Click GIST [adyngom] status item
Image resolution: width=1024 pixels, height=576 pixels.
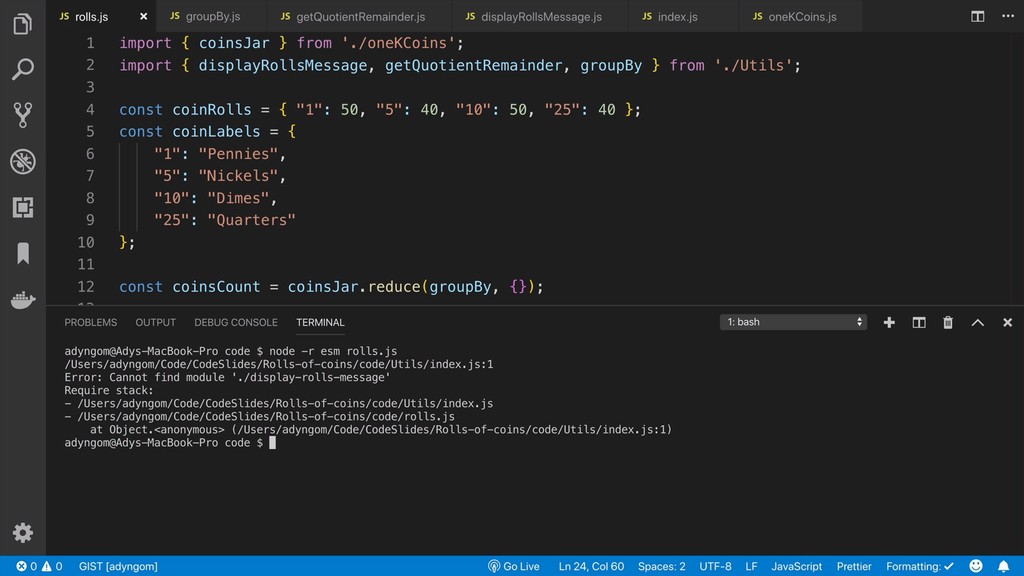pyautogui.click(x=118, y=566)
